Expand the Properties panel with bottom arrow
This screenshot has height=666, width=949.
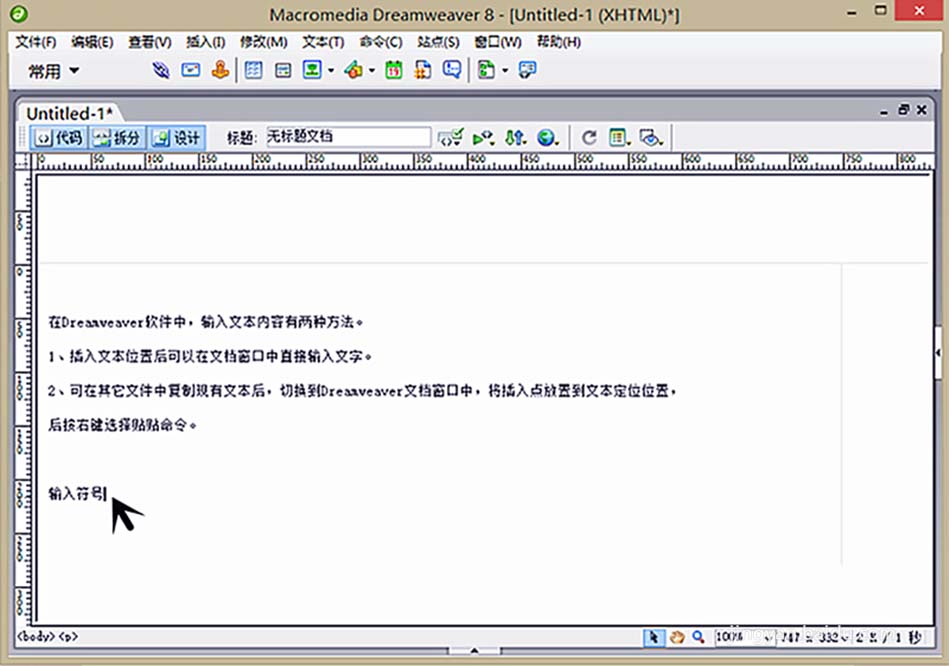point(474,650)
